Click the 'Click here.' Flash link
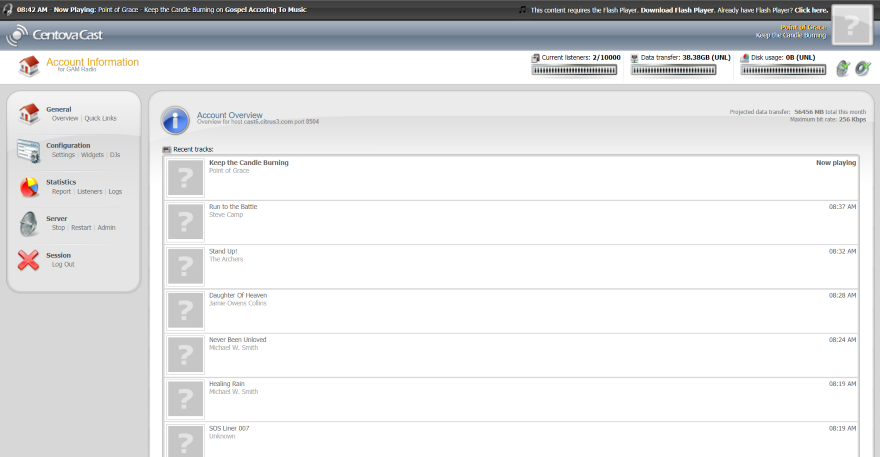 [x=812, y=10]
